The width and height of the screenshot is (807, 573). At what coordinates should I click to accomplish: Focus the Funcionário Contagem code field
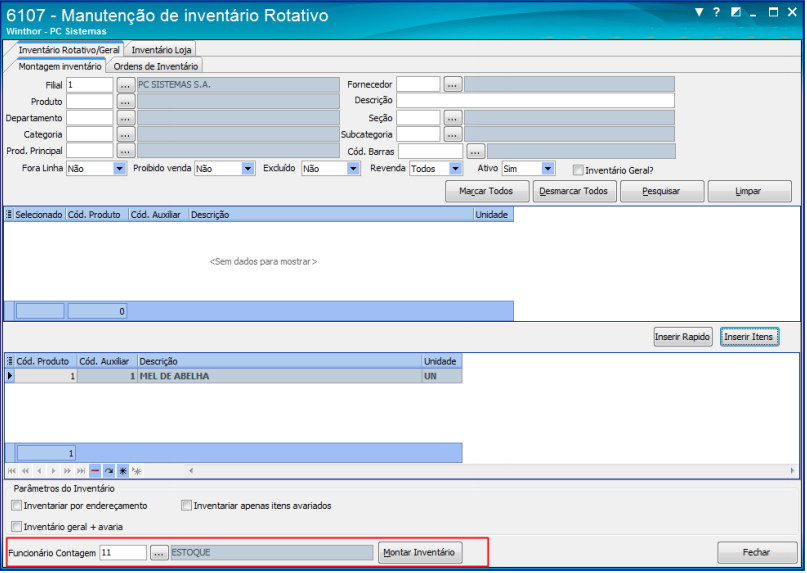(123, 553)
